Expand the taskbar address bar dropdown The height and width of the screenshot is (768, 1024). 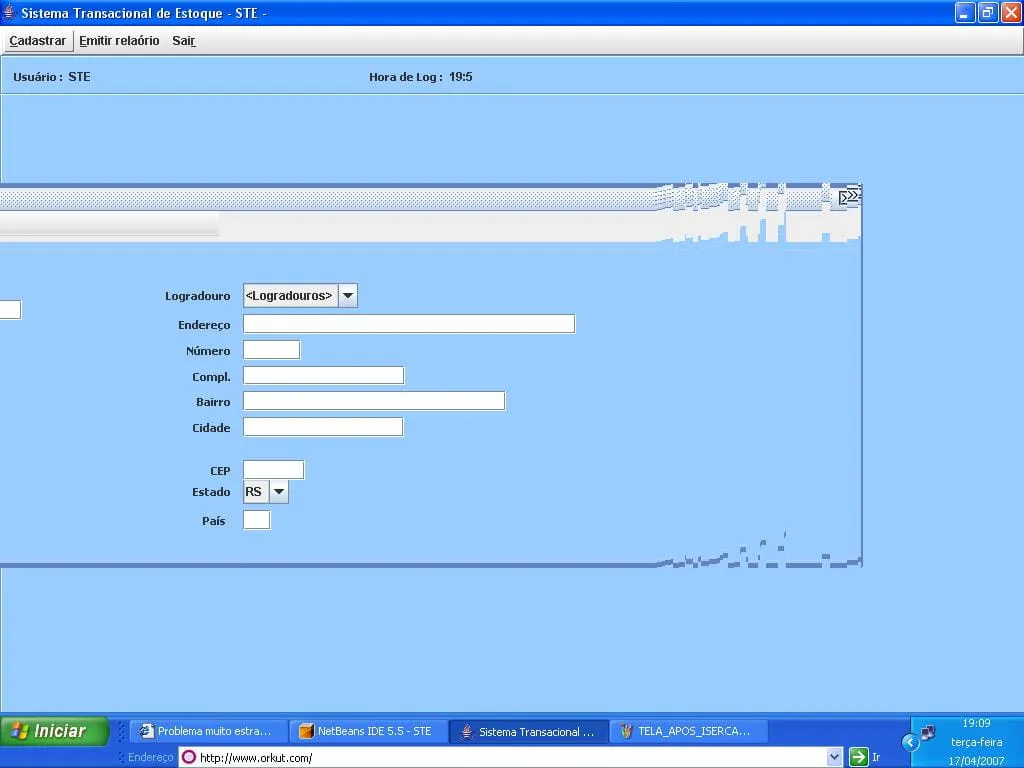coord(835,758)
